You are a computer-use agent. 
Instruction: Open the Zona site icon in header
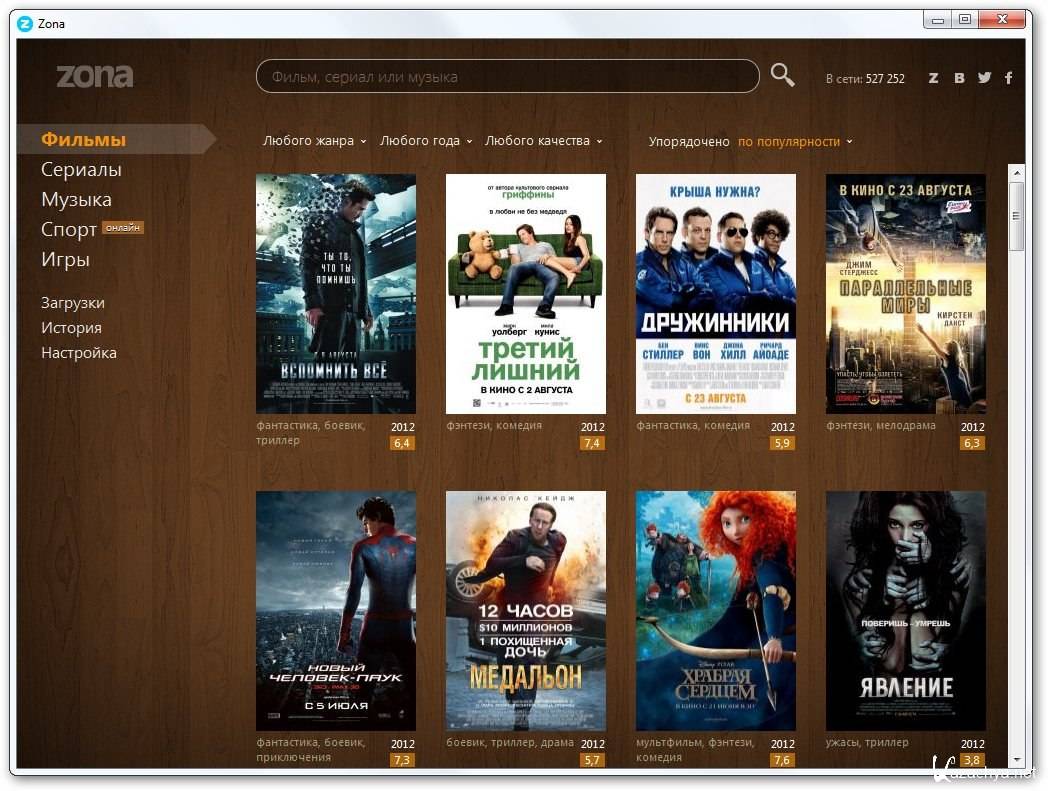pyautogui.click(x=933, y=78)
